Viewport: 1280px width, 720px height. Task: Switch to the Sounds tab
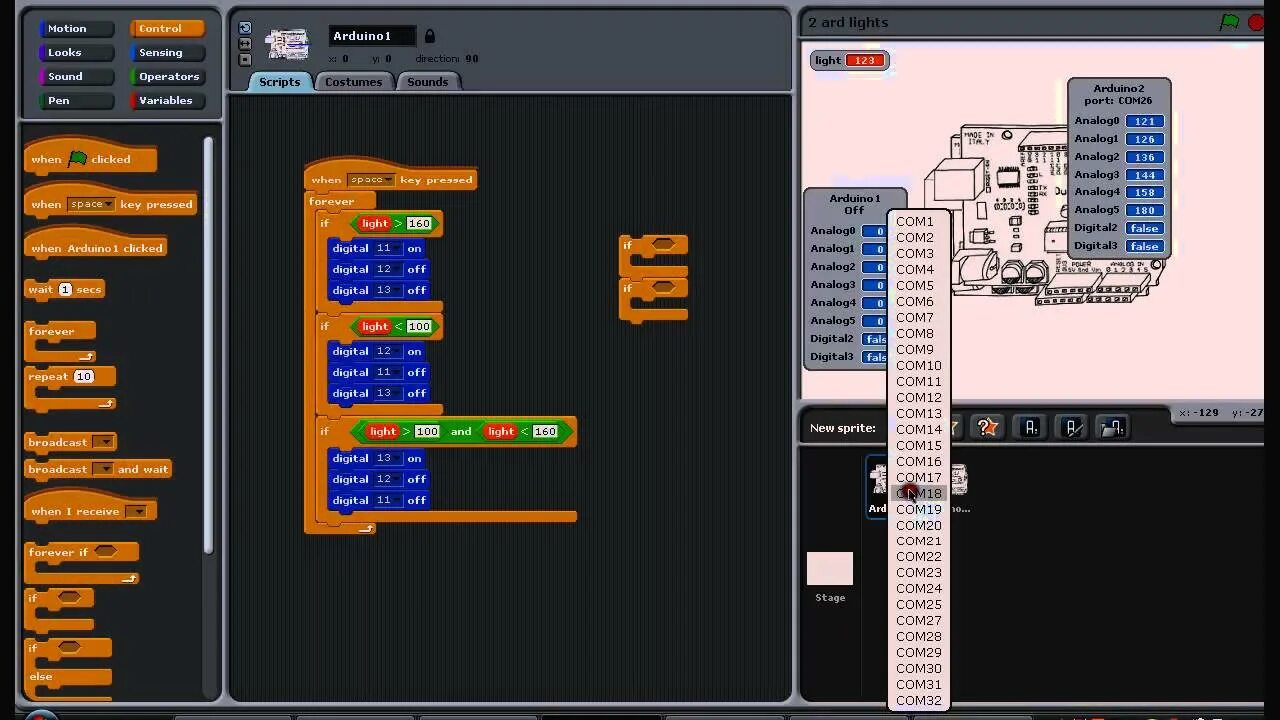tap(428, 82)
